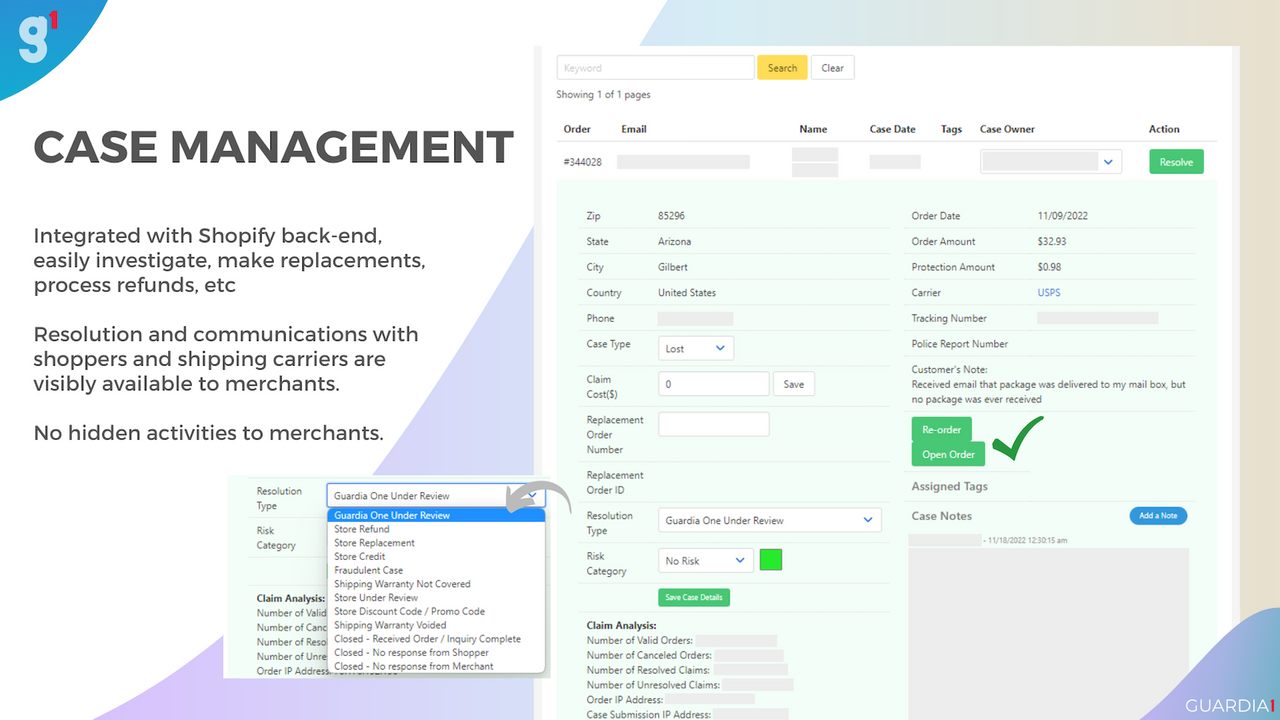This screenshot has height=720, width=1280.
Task: Click the Re-order button
Action: (x=941, y=430)
